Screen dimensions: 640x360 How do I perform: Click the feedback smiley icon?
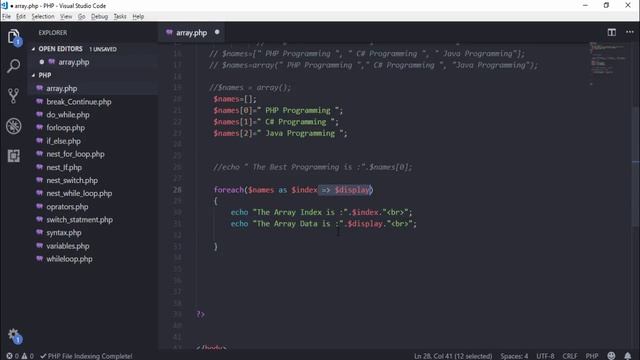tap(611, 356)
